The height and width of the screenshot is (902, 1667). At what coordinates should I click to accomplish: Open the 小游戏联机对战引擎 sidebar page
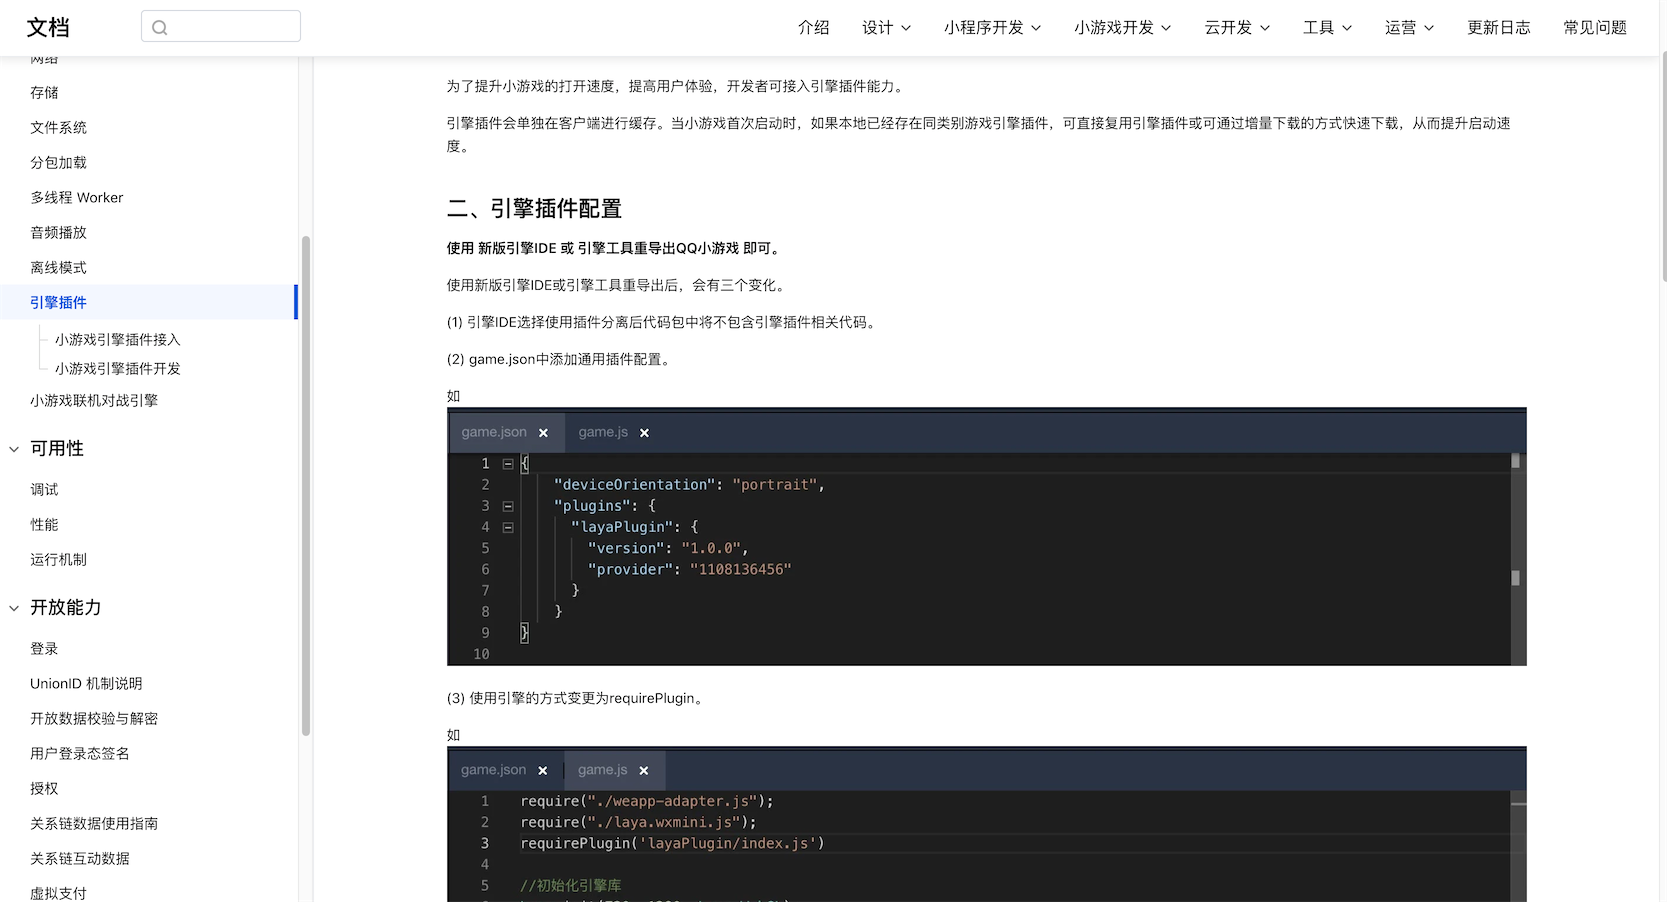point(94,400)
